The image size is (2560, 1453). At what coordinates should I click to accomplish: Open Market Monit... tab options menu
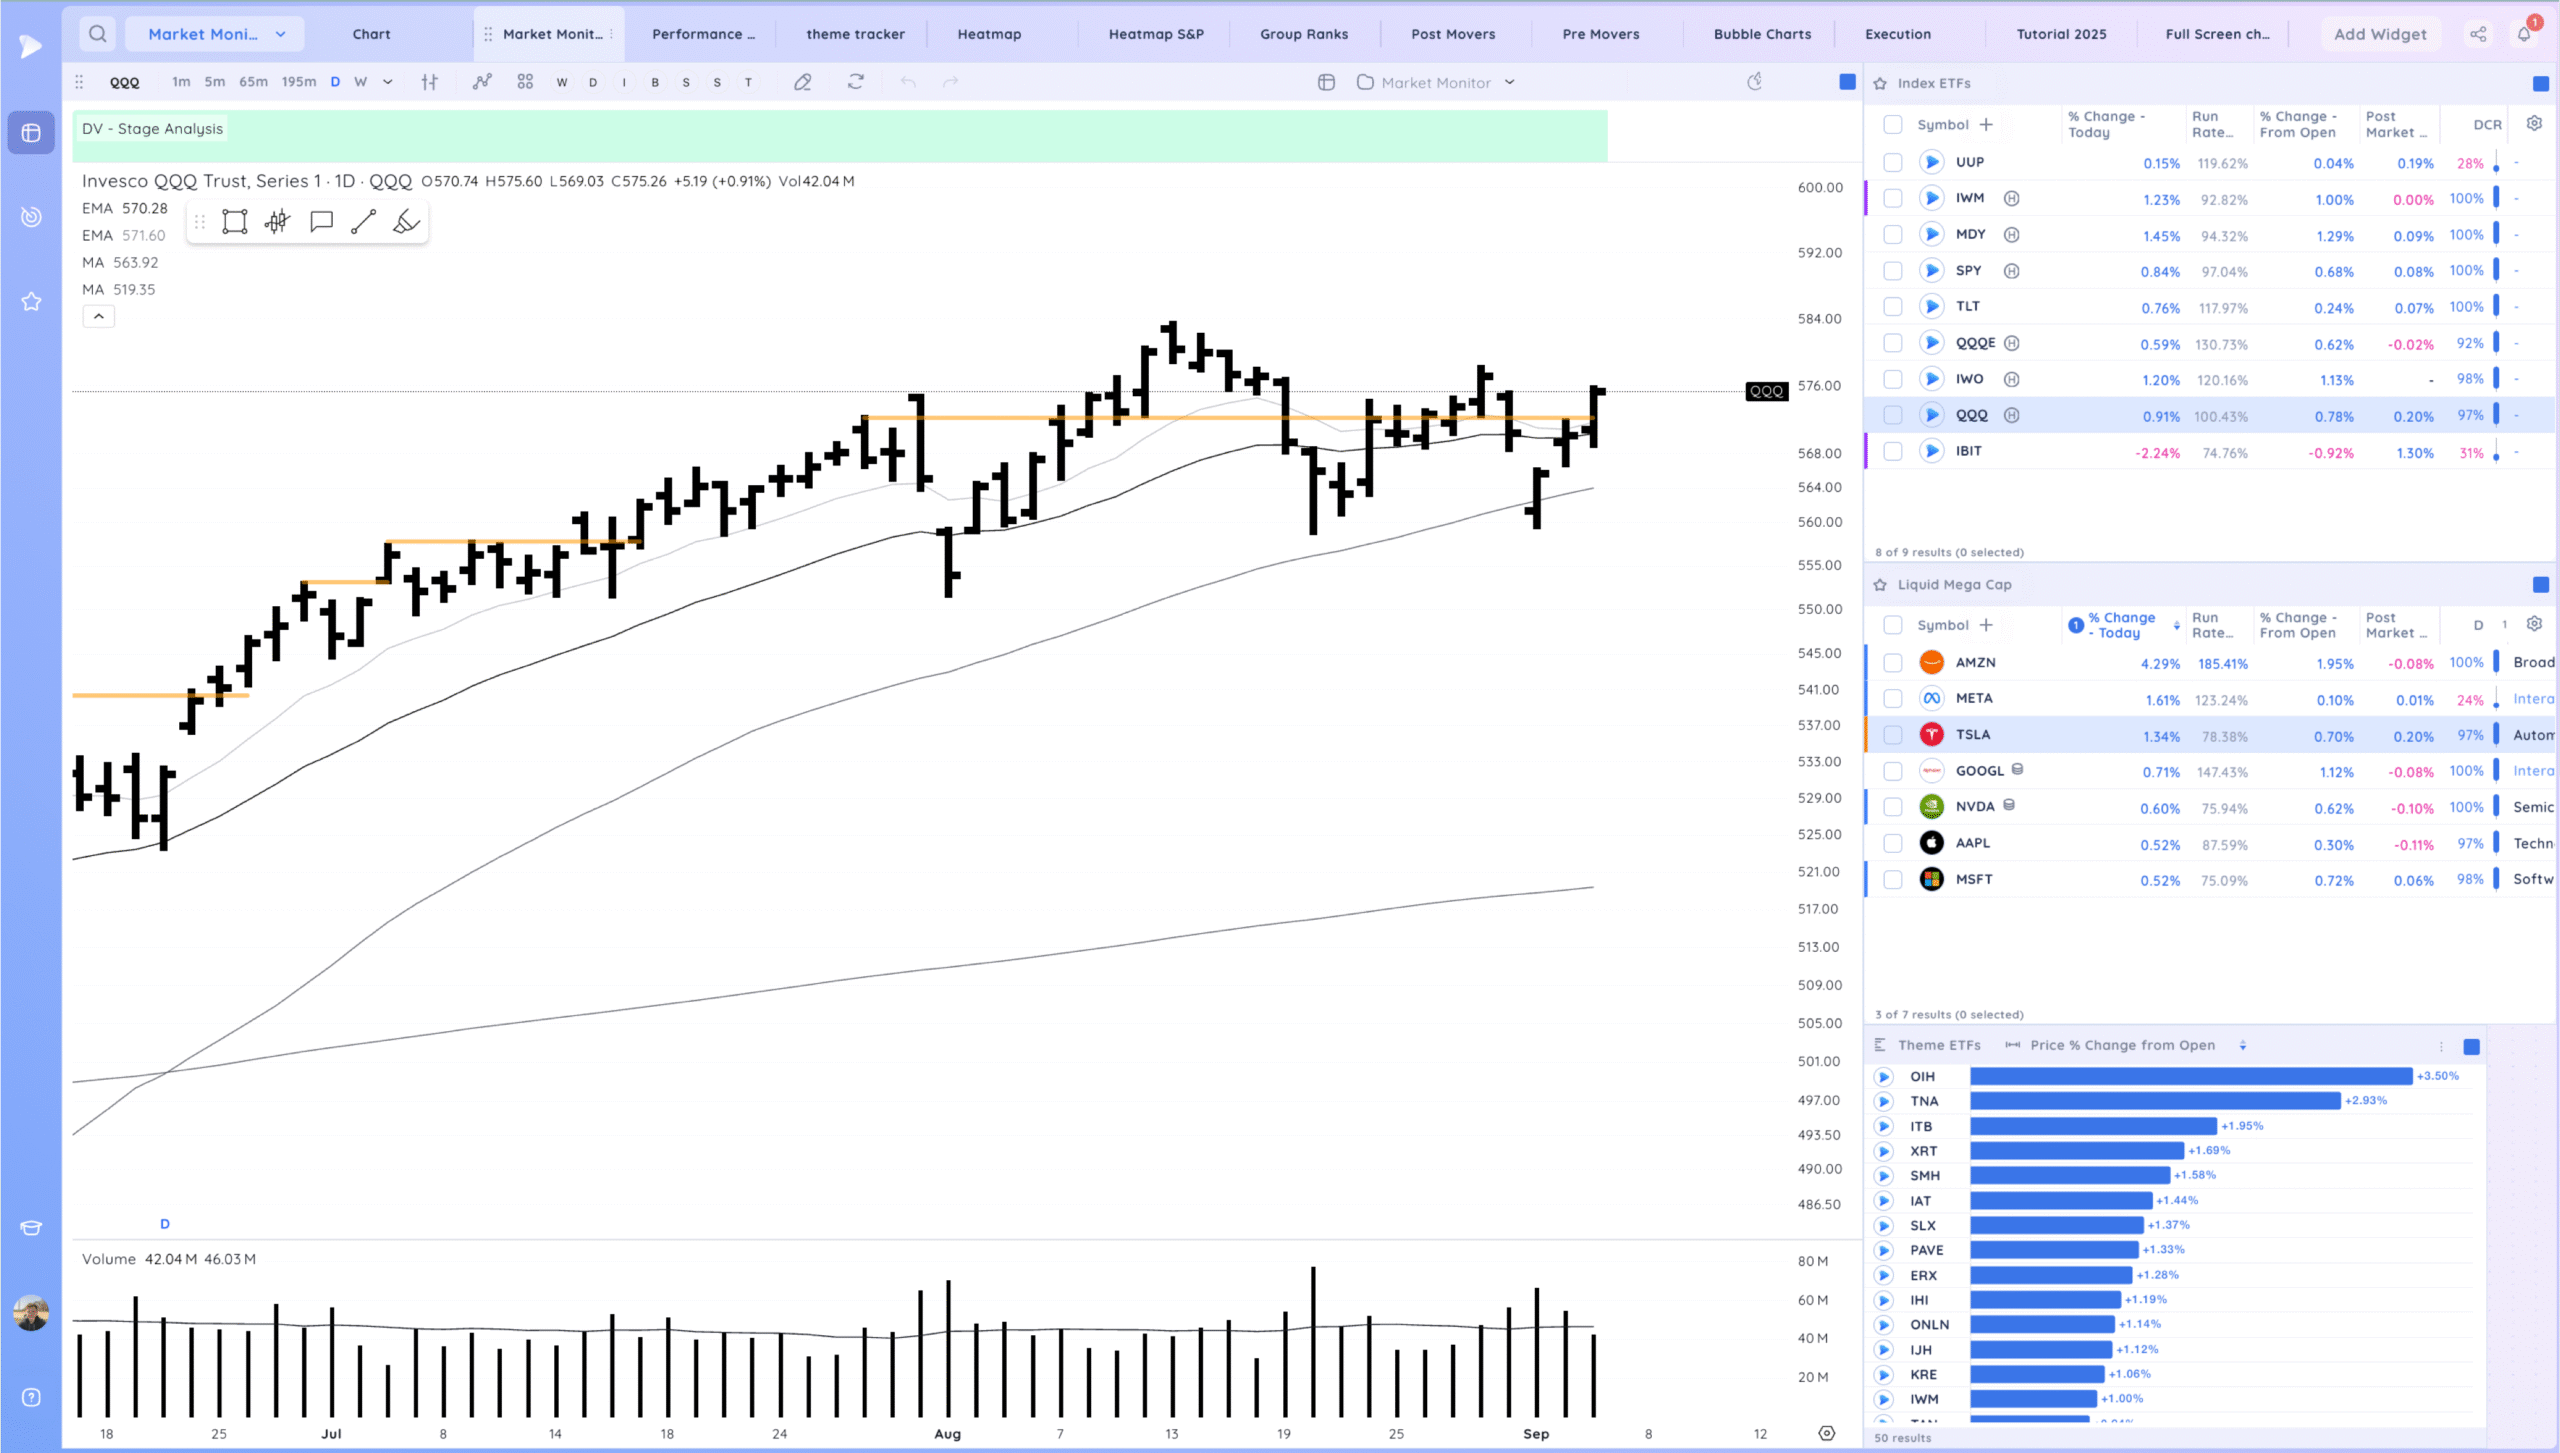[x=611, y=34]
